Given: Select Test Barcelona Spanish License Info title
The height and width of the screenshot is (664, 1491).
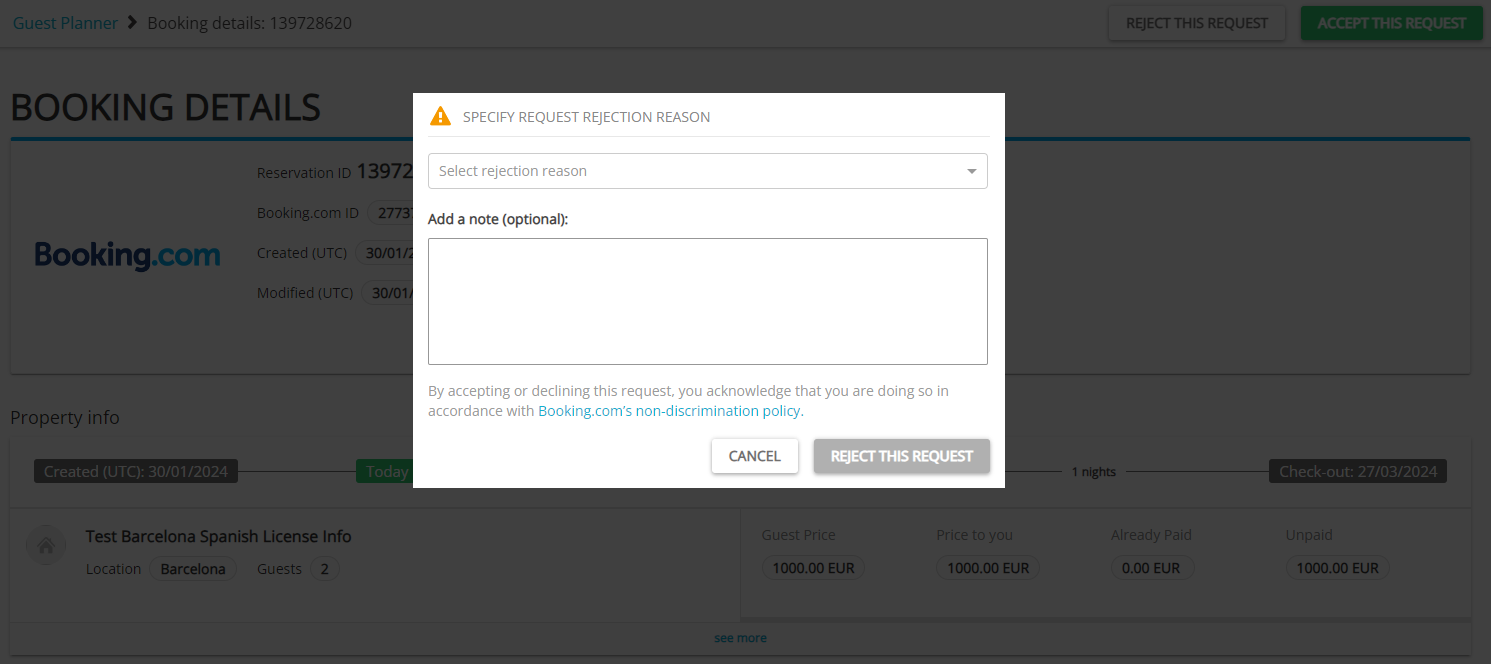Looking at the screenshot, I should pos(218,537).
